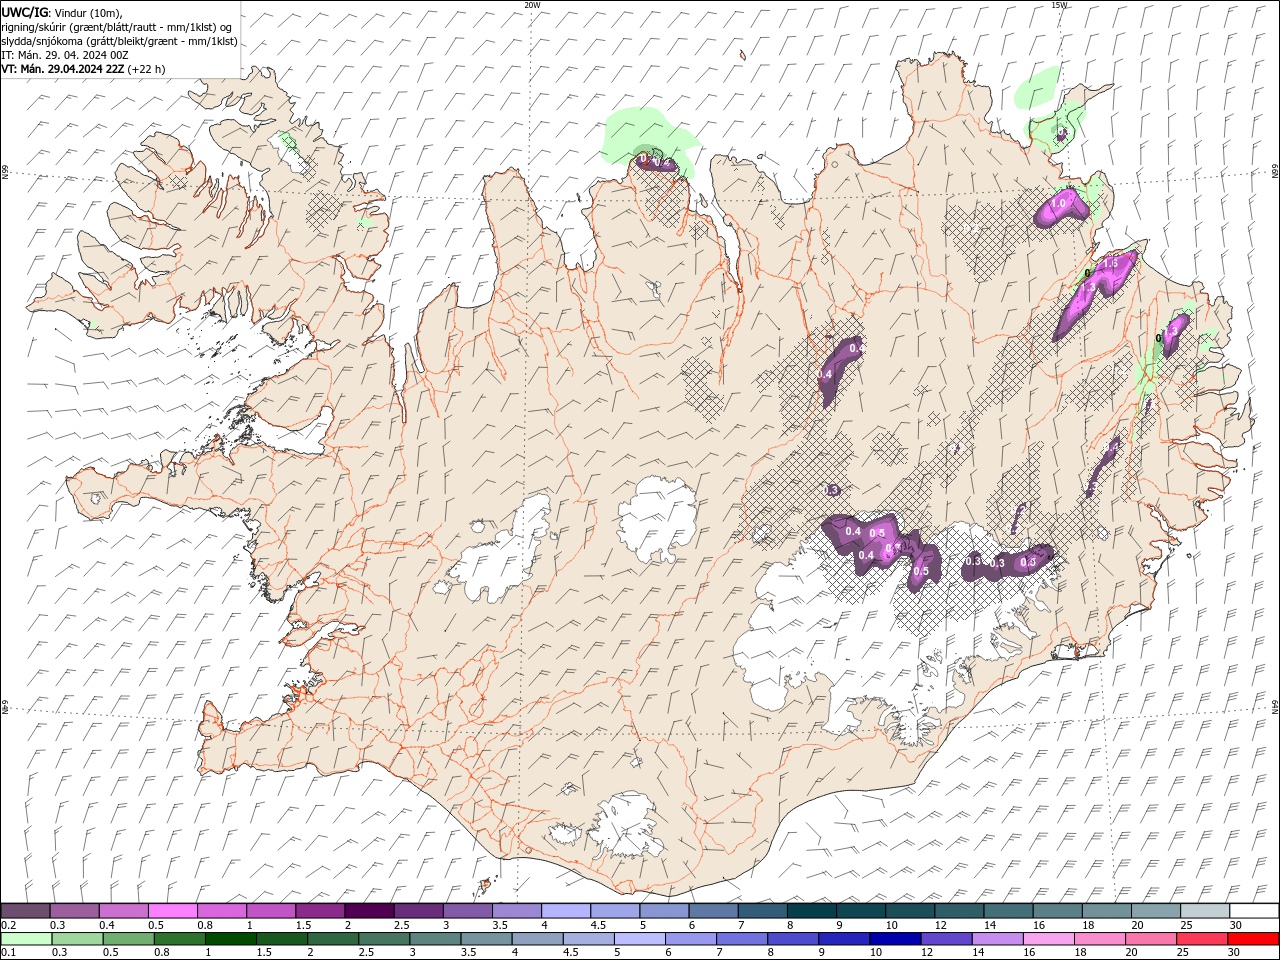The image size is (1280, 960).
Task: Choose the light grey swatch labeled 25, upper row
Action: [x=1205, y=911]
